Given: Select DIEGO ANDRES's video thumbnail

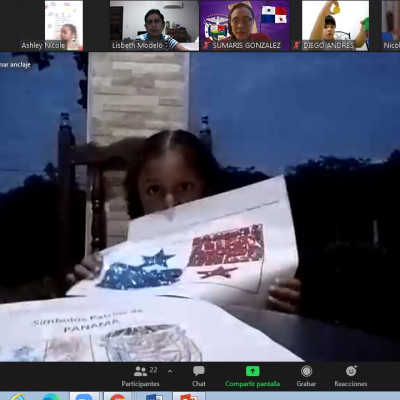Looking at the screenshot, I should [x=335, y=25].
